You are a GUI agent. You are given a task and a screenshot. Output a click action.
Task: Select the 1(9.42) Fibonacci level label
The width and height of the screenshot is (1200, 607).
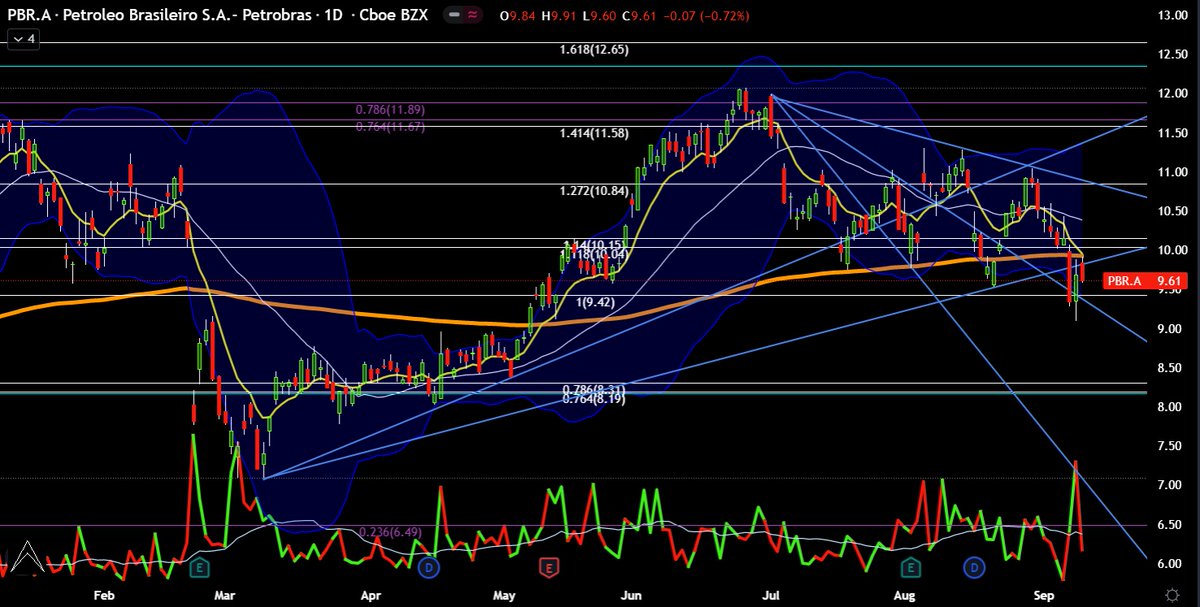(595, 301)
